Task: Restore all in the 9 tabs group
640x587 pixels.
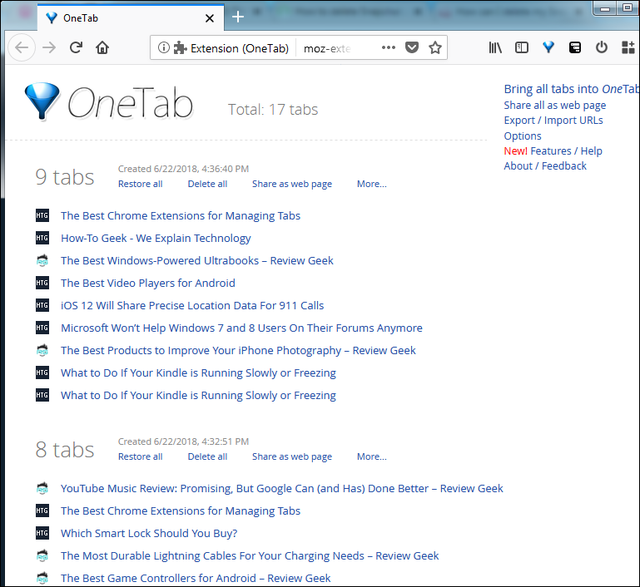Action: click(140, 184)
